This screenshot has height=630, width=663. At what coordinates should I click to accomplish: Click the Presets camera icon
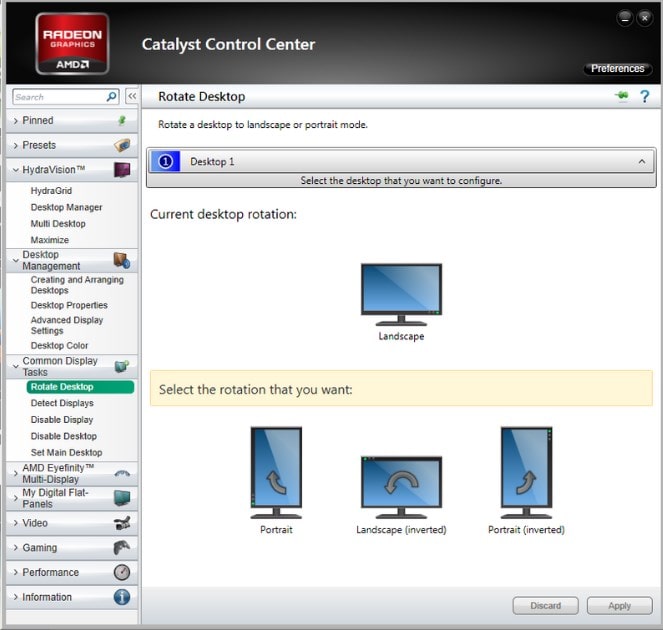point(122,145)
